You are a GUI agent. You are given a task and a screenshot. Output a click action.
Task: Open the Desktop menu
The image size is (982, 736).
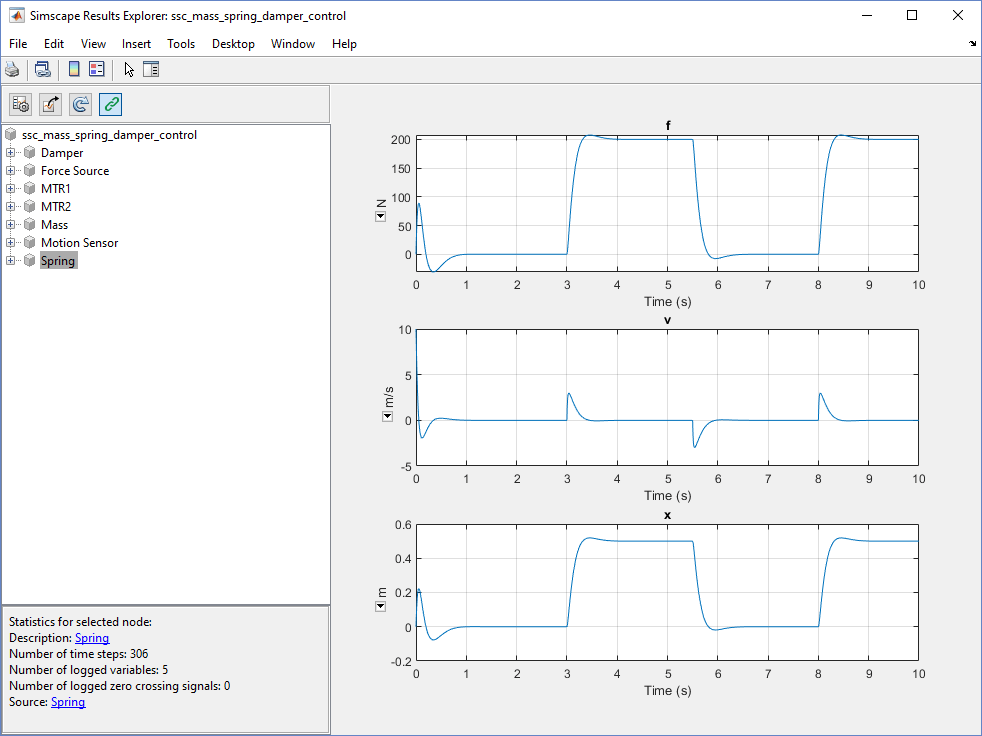click(x=233, y=44)
